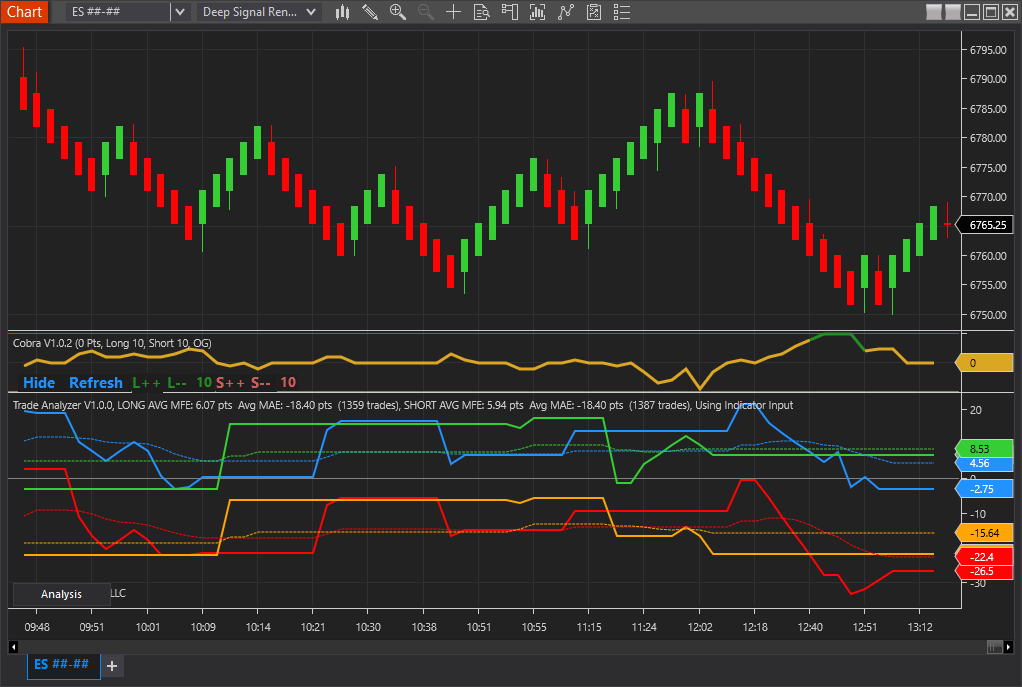Activate the crosshair cursor icon

tap(454, 12)
